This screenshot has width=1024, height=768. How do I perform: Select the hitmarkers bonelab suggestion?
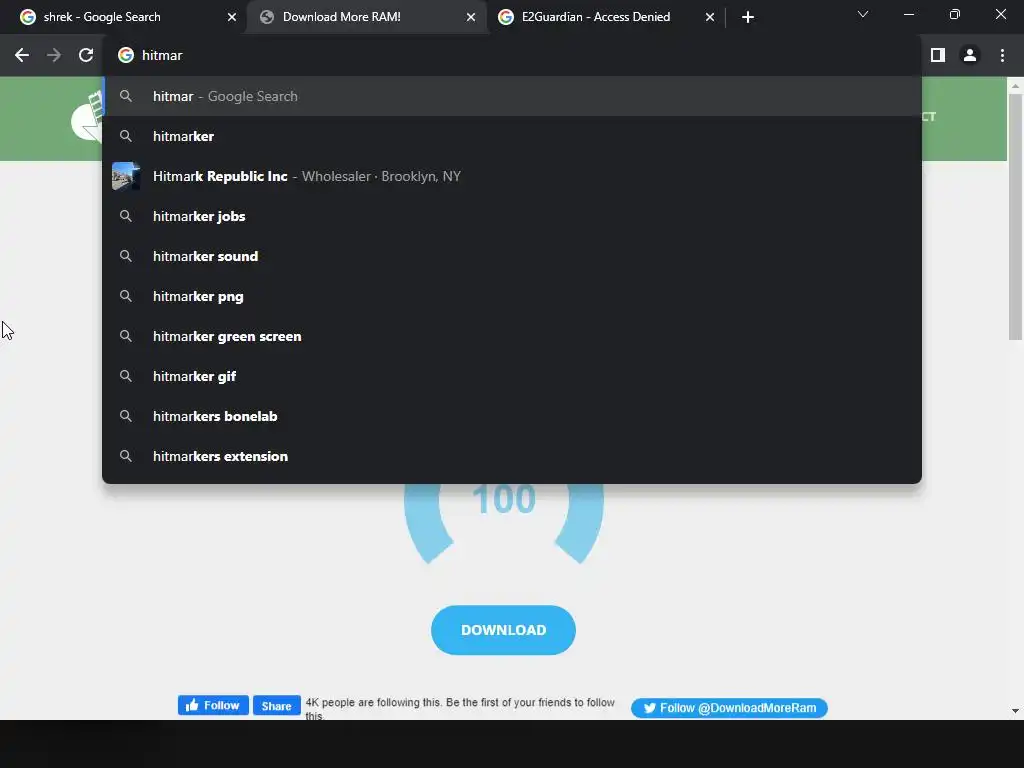[x=513, y=416]
